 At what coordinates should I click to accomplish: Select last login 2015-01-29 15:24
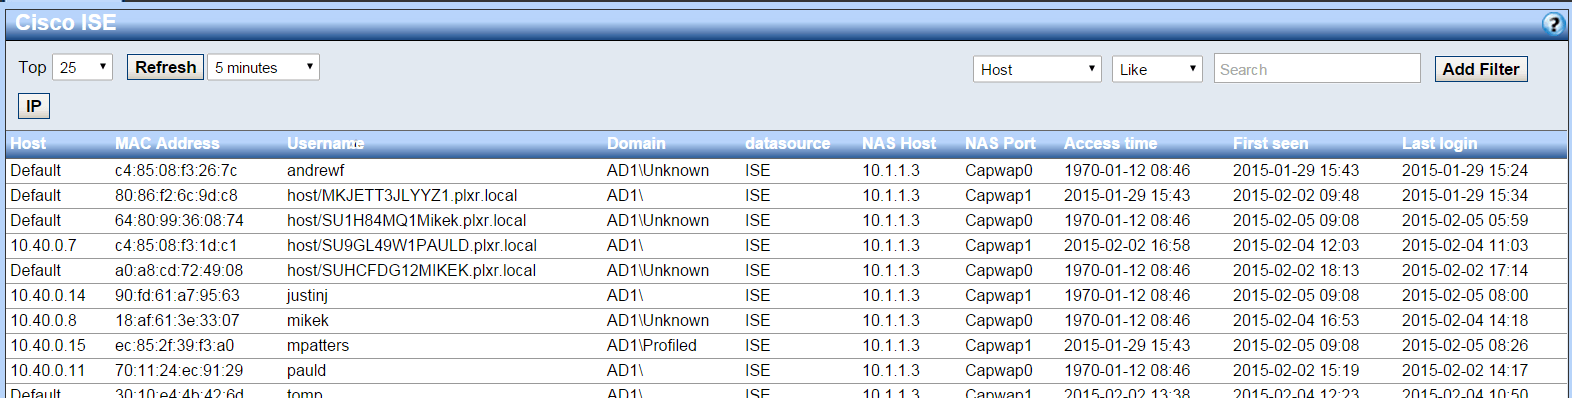(1465, 170)
